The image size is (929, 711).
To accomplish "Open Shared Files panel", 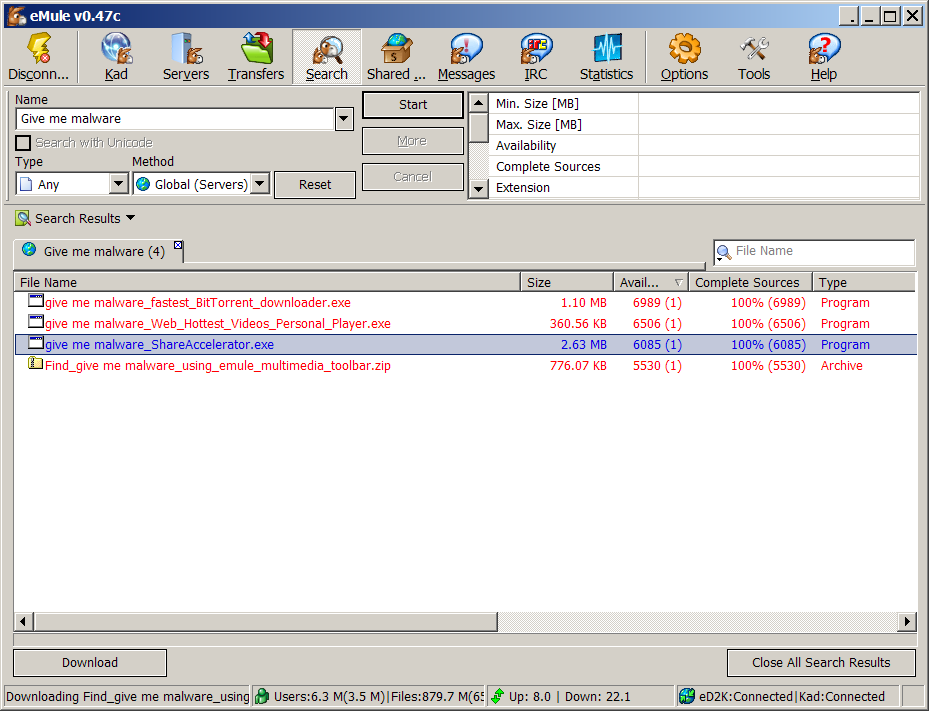I will coord(396,57).
